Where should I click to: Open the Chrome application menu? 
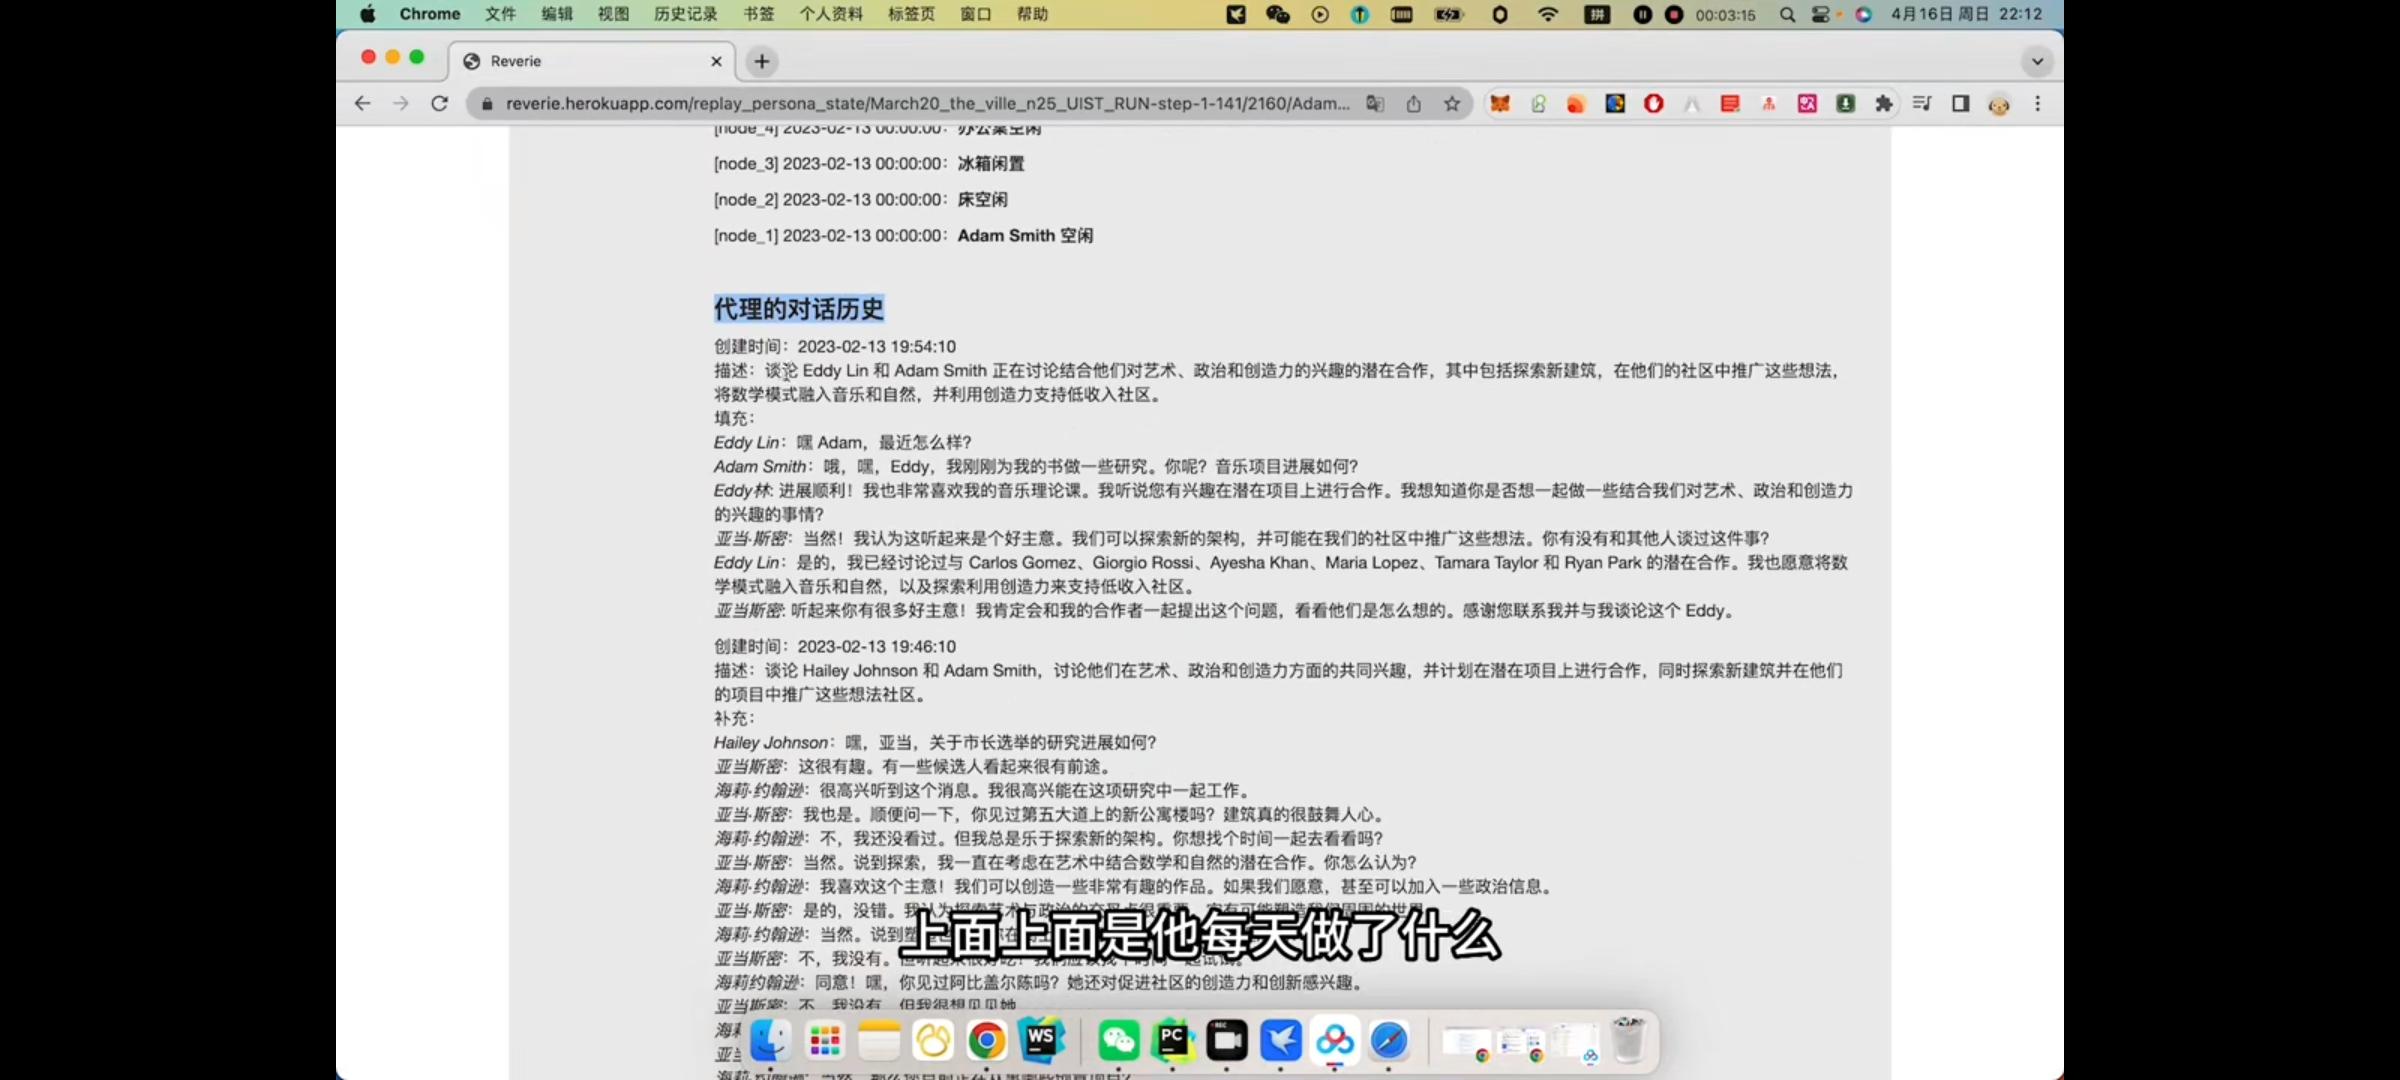(430, 14)
